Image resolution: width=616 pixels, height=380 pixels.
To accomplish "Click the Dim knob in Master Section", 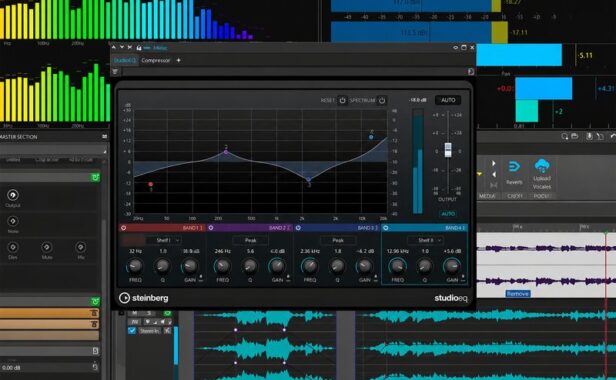I will [13, 247].
